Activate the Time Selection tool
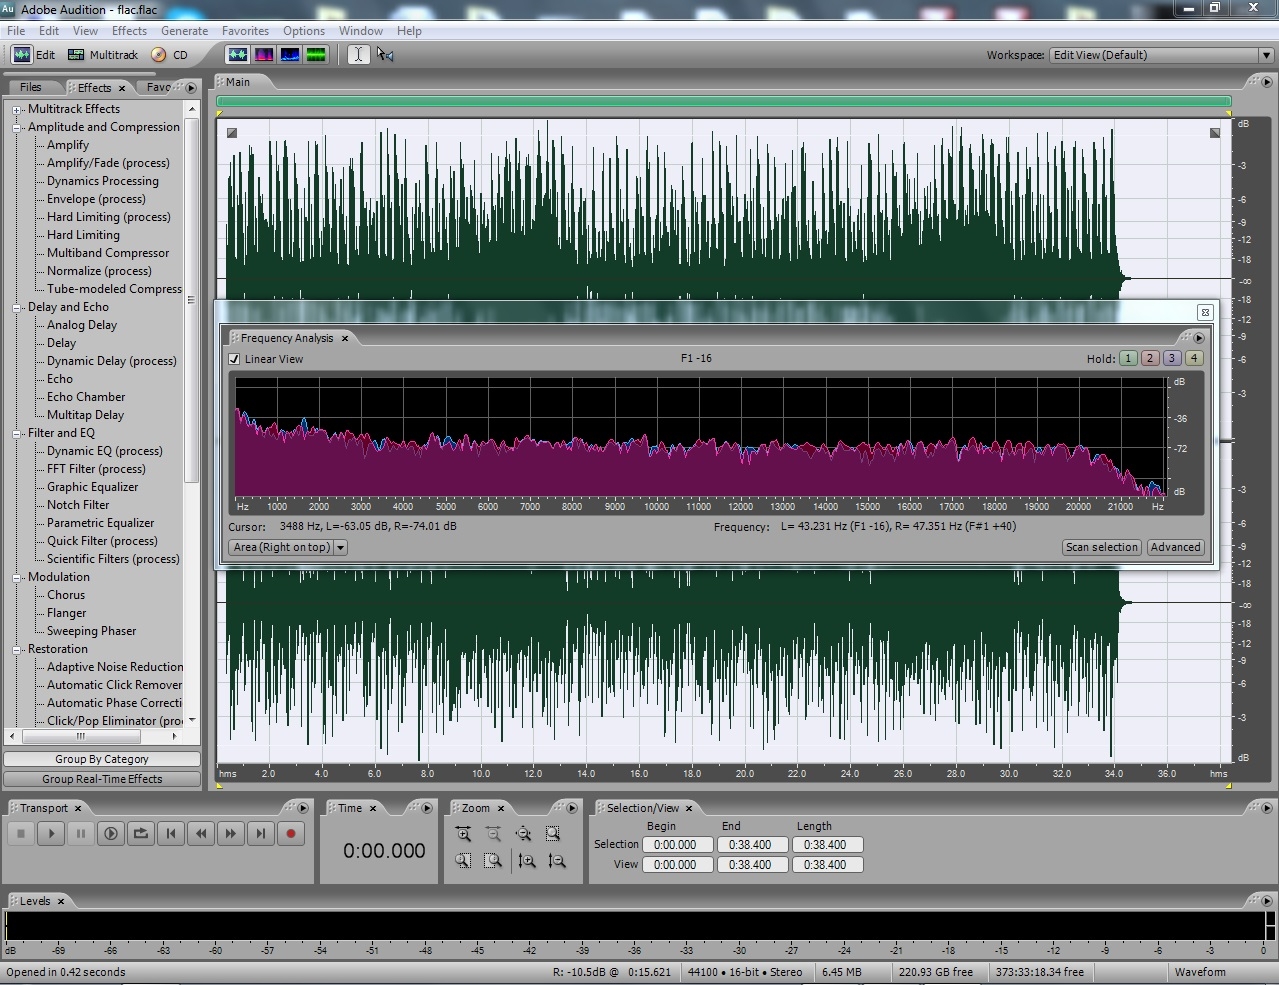 [x=358, y=55]
